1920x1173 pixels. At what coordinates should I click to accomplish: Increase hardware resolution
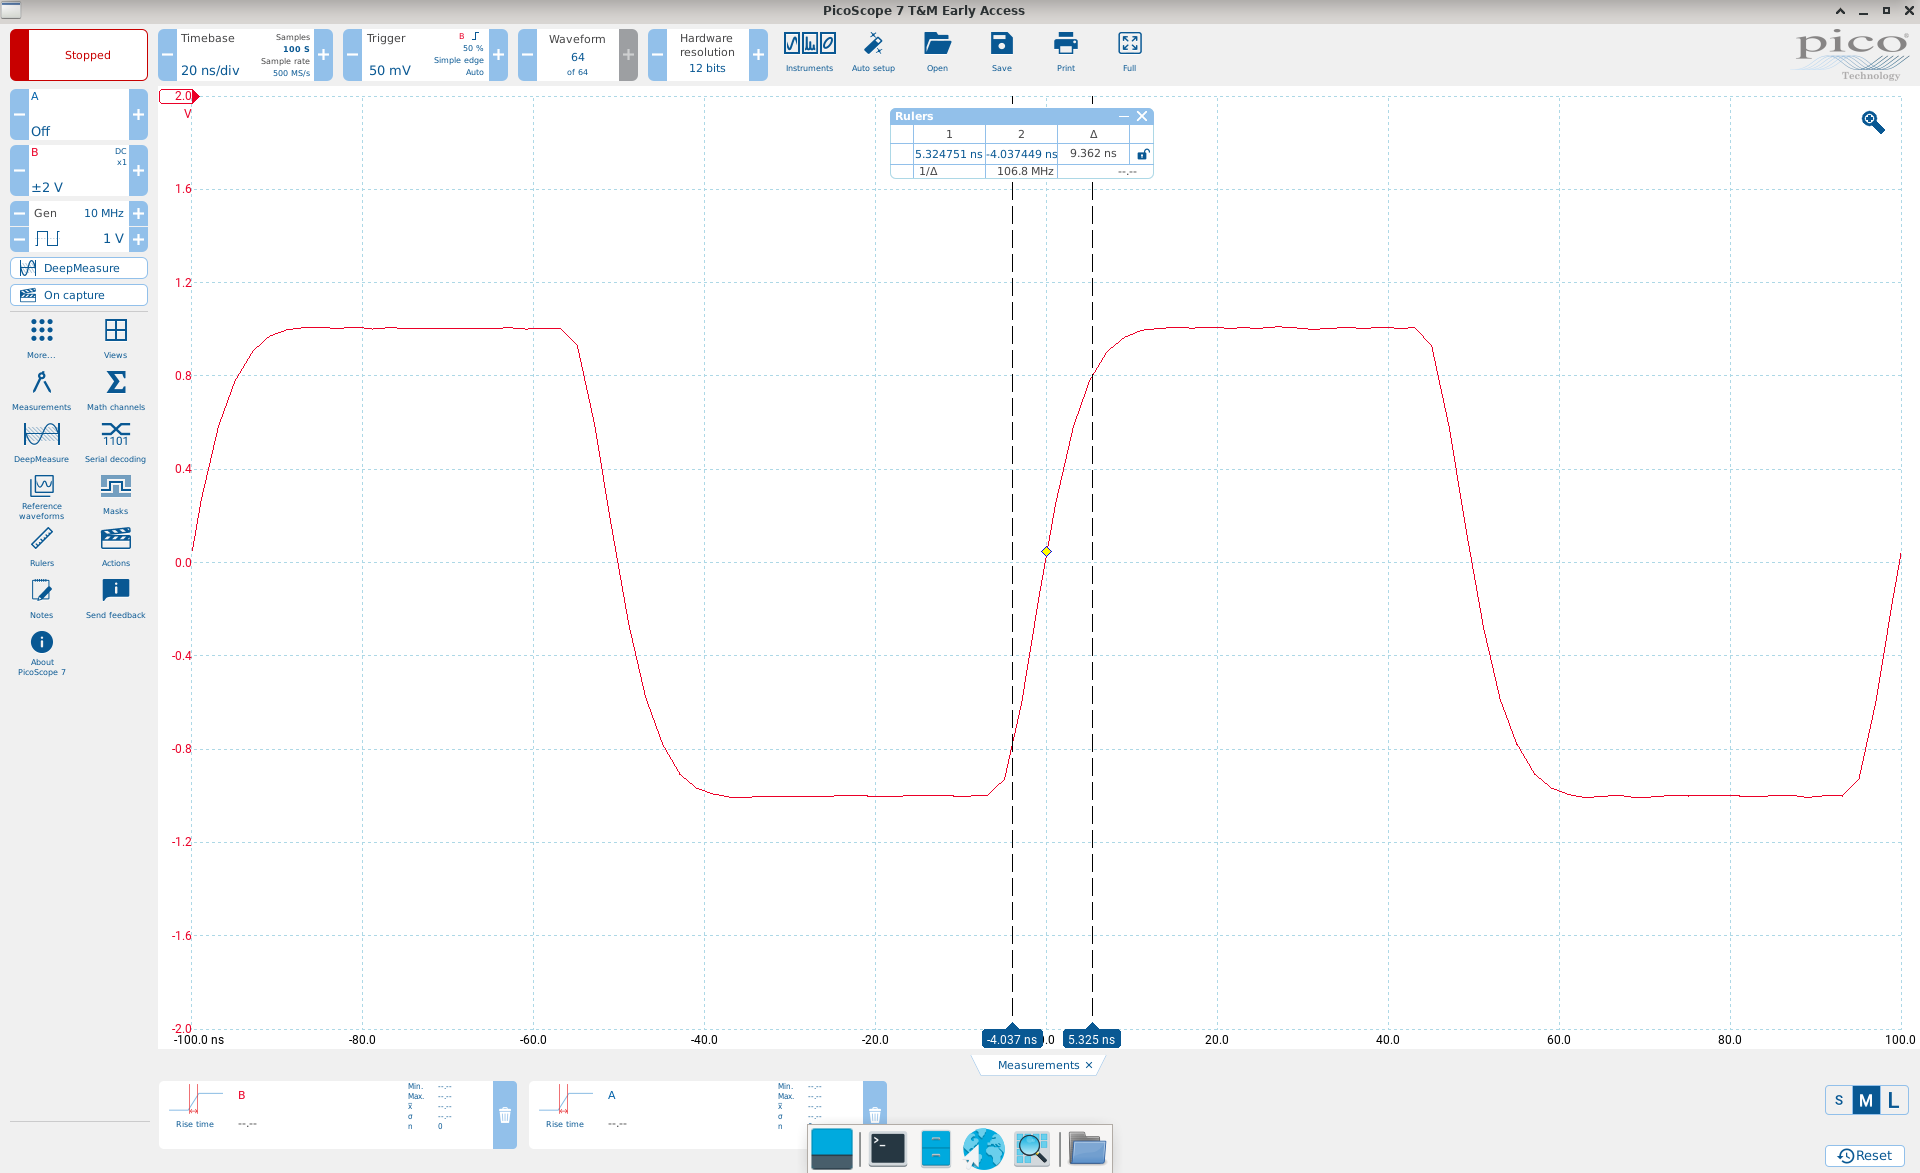pyautogui.click(x=758, y=55)
